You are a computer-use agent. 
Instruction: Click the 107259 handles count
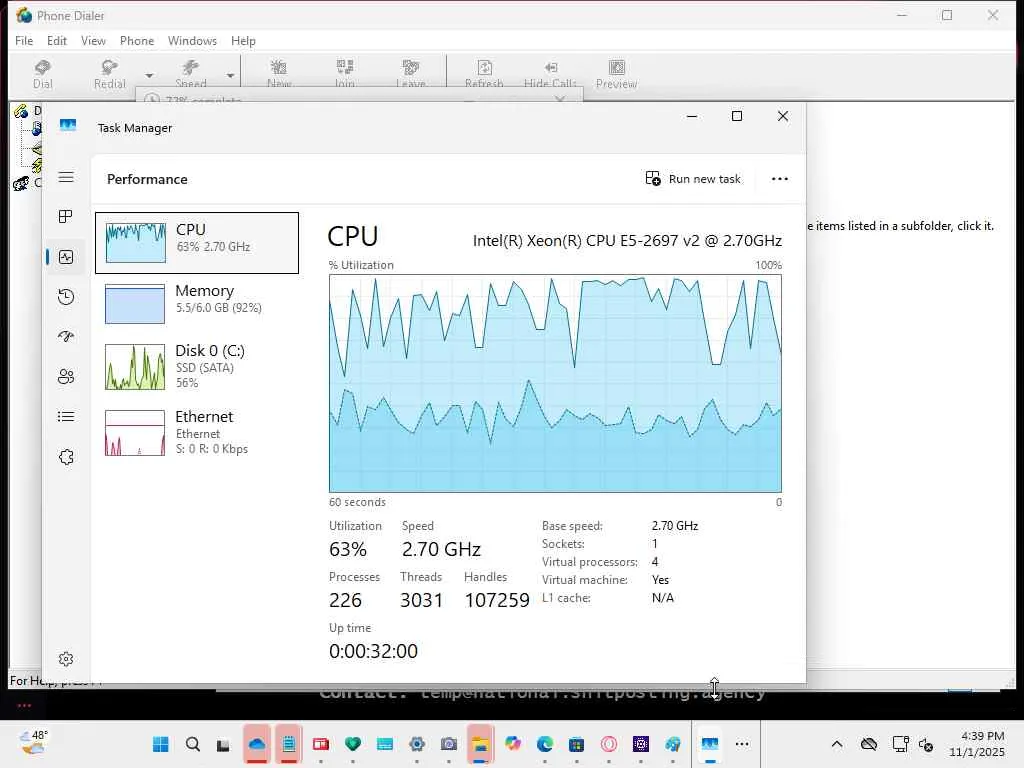pos(497,600)
